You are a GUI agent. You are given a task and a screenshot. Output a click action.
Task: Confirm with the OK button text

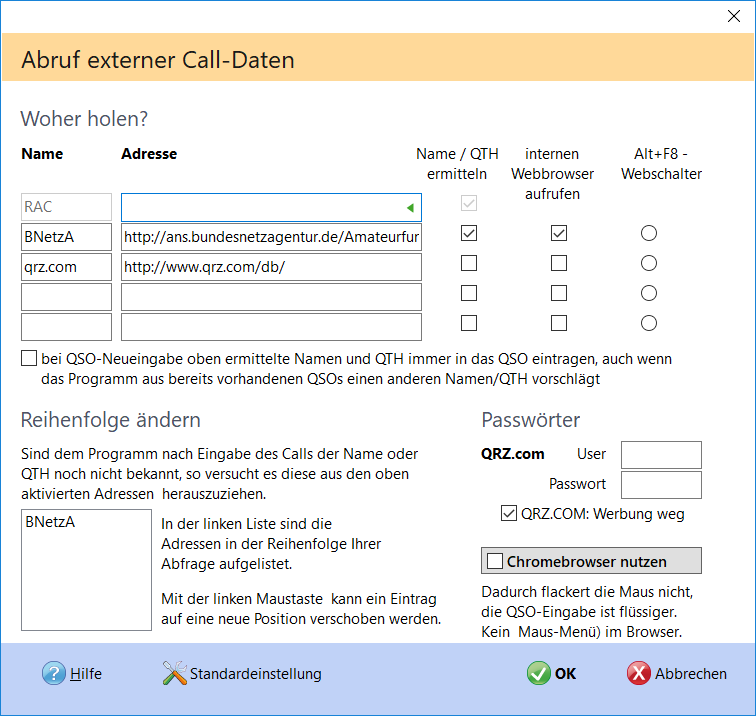565,674
